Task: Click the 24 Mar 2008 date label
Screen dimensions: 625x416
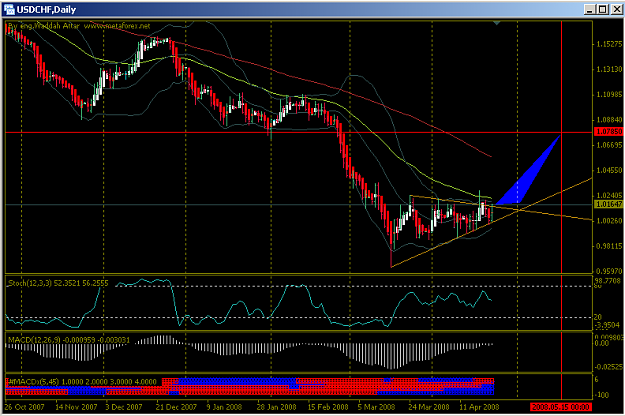Action: coord(428,407)
